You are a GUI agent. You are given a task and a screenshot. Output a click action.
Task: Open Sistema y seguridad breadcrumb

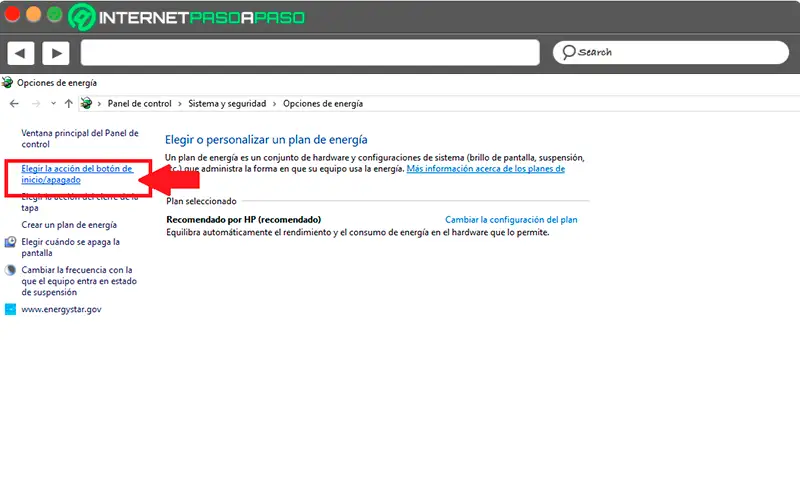tap(227, 104)
